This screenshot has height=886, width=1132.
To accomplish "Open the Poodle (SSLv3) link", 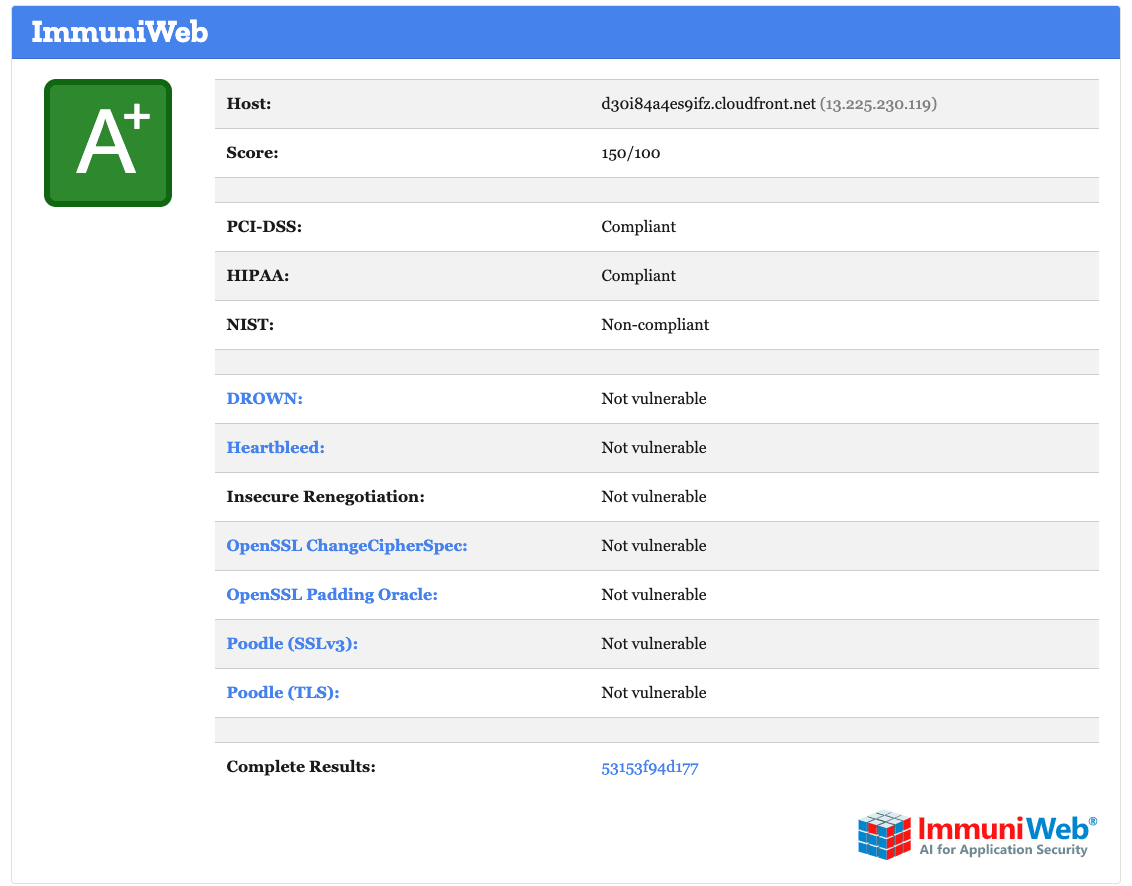I will [293, 643].
